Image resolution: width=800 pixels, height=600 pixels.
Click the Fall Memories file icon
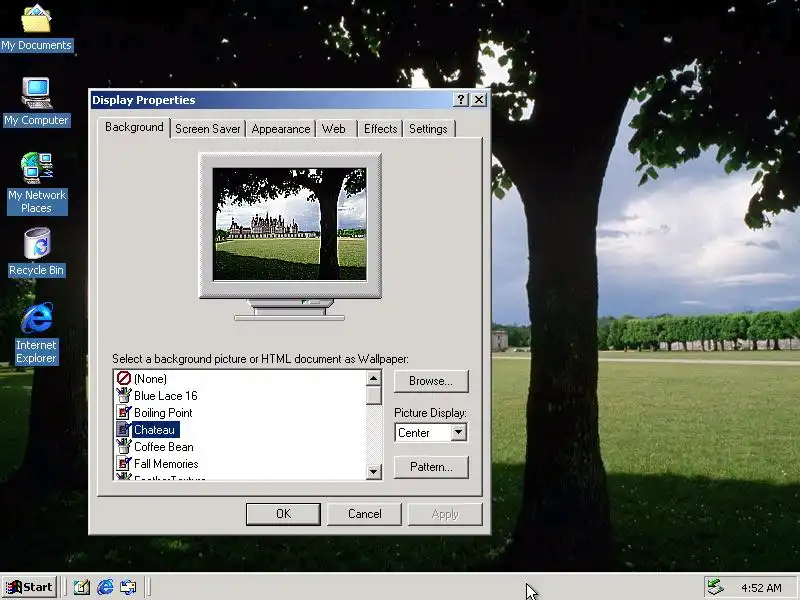click(x=123, y=463)
